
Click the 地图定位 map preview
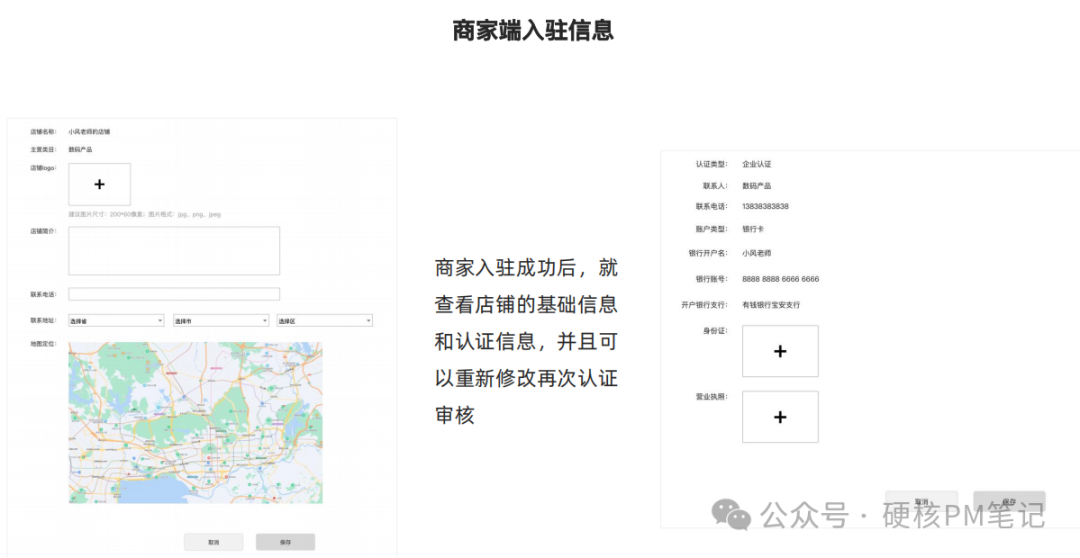coord(196,422)
